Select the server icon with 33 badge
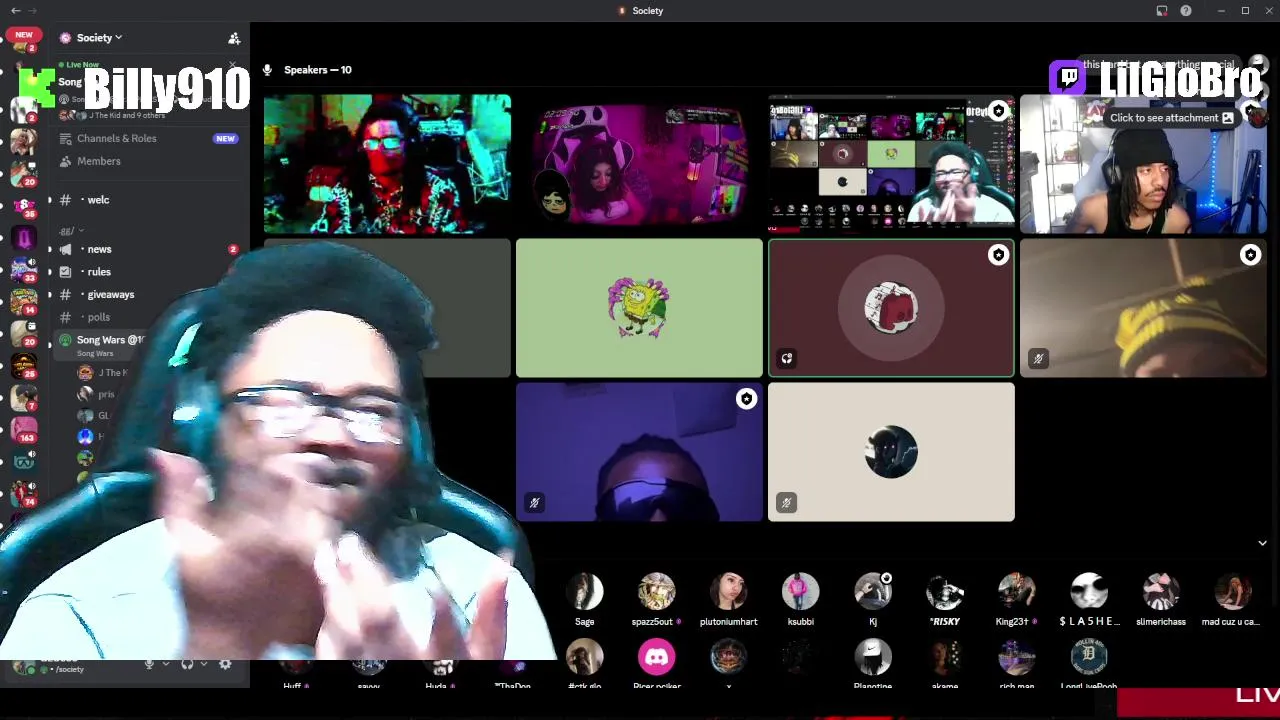This screenshot has height=720, width=1280. coord(24,270)
